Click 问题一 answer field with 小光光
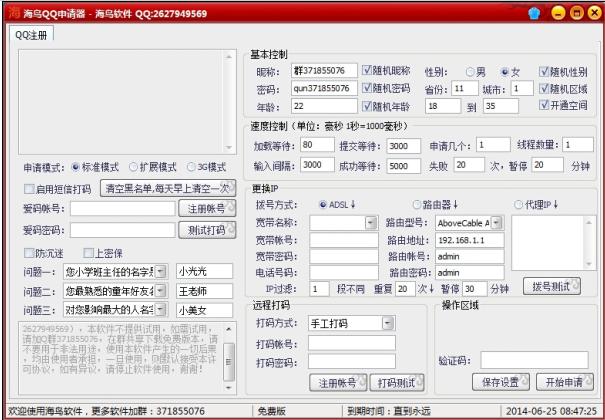605x420 pixels. click(x=204, y=272)
